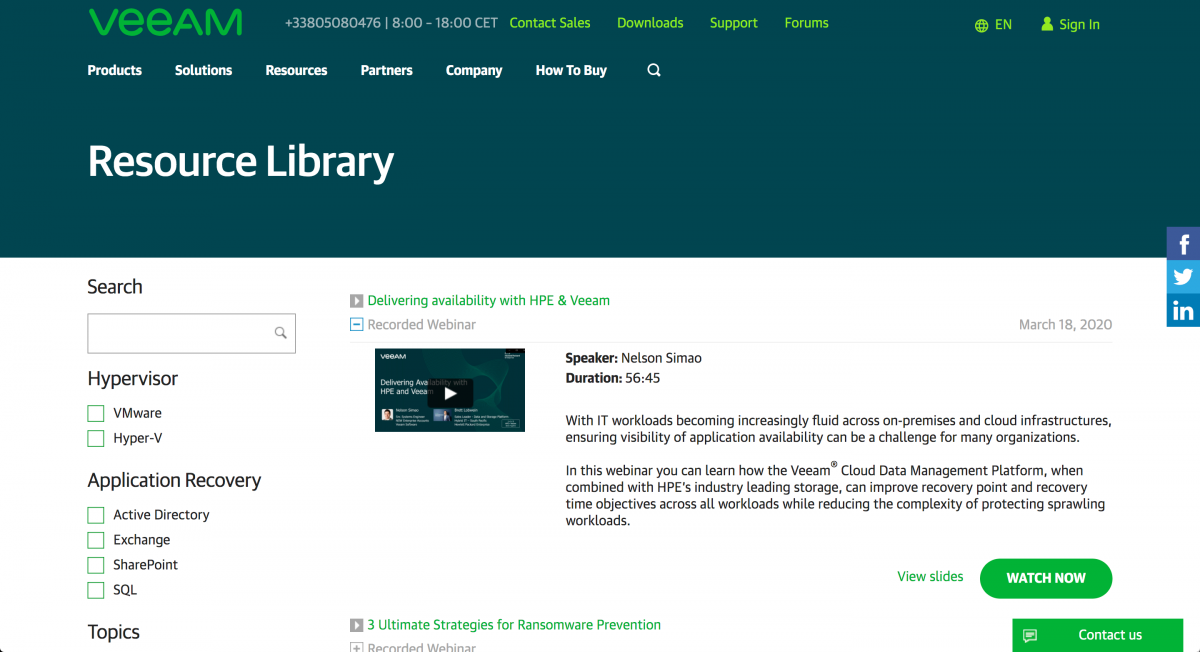This screenshot has height=652, width=1200.
Task: Enable the Hyper-V checkbox
Action: tap(96, 438)
